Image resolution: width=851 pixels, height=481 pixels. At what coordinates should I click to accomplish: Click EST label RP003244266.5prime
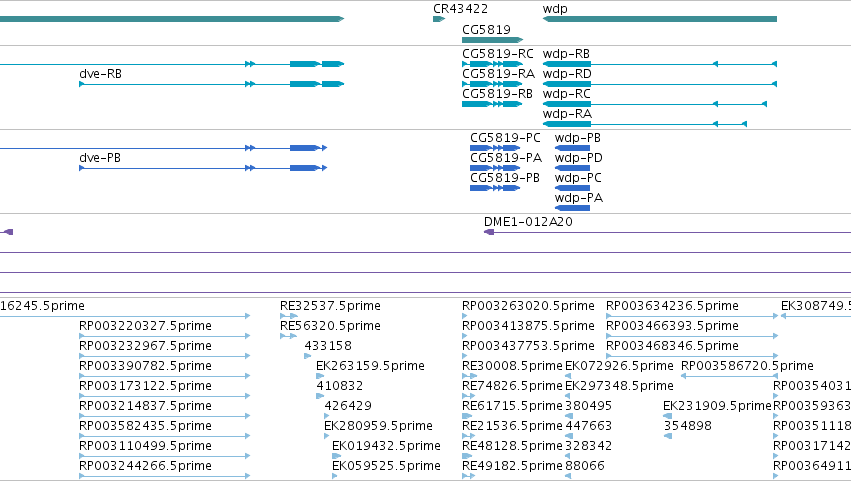coord(145,466)
